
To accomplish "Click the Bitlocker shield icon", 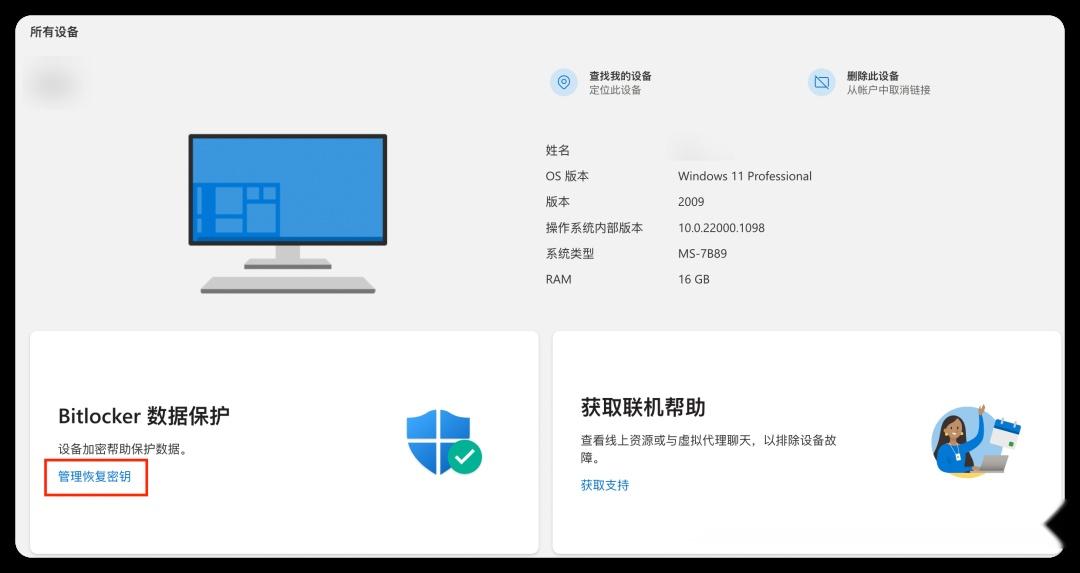I will [x=444, y=442].
